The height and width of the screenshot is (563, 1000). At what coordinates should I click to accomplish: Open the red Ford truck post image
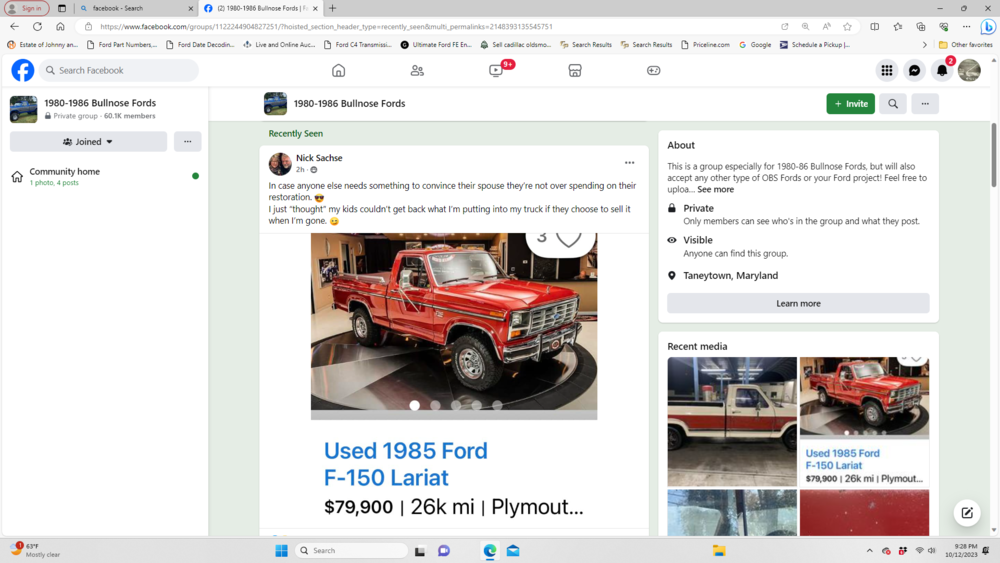click(454, 326)
